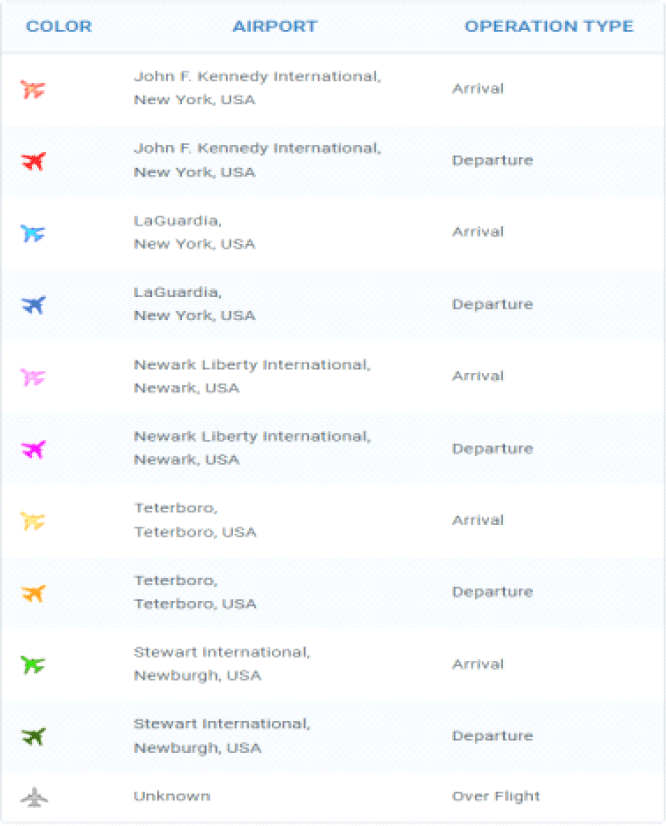Select the orange Teterboro departure plane icon
Screen dimensions: 666x826
(x=33, y=593)
